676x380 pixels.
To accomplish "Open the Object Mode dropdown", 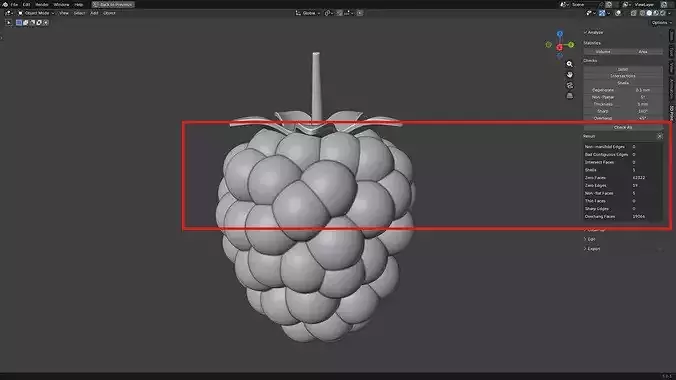I will [x=36, y=13].
